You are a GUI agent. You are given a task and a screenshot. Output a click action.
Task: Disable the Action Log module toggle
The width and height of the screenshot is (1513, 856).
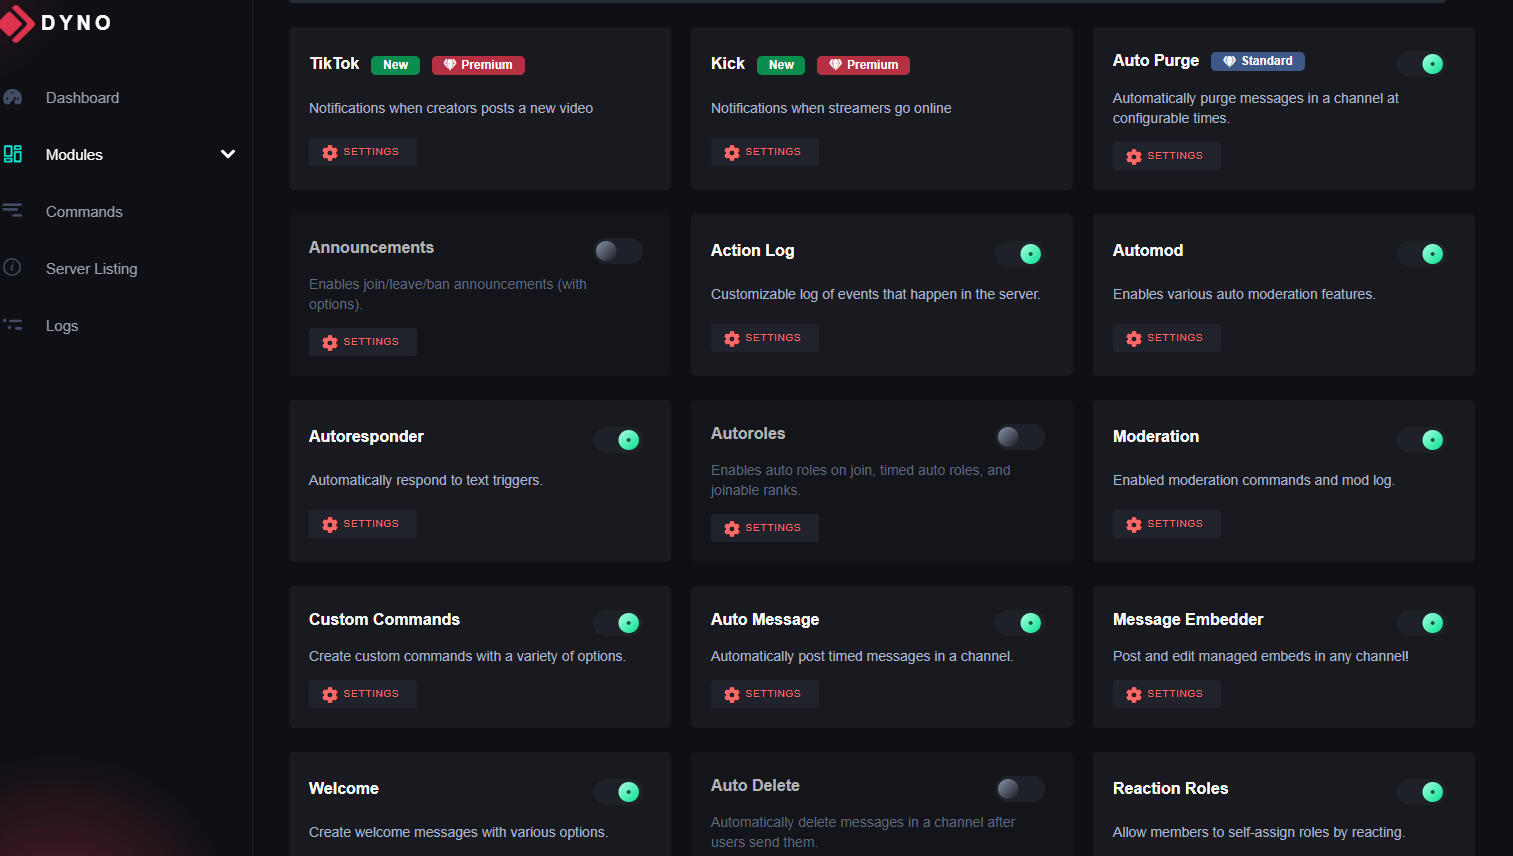point(1020,254)
